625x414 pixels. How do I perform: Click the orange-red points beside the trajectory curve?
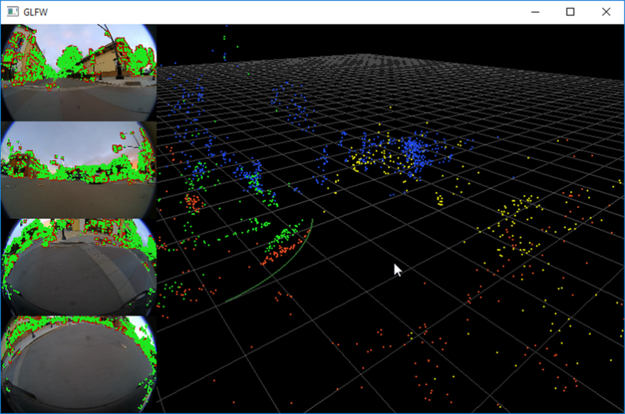[279, 252]
